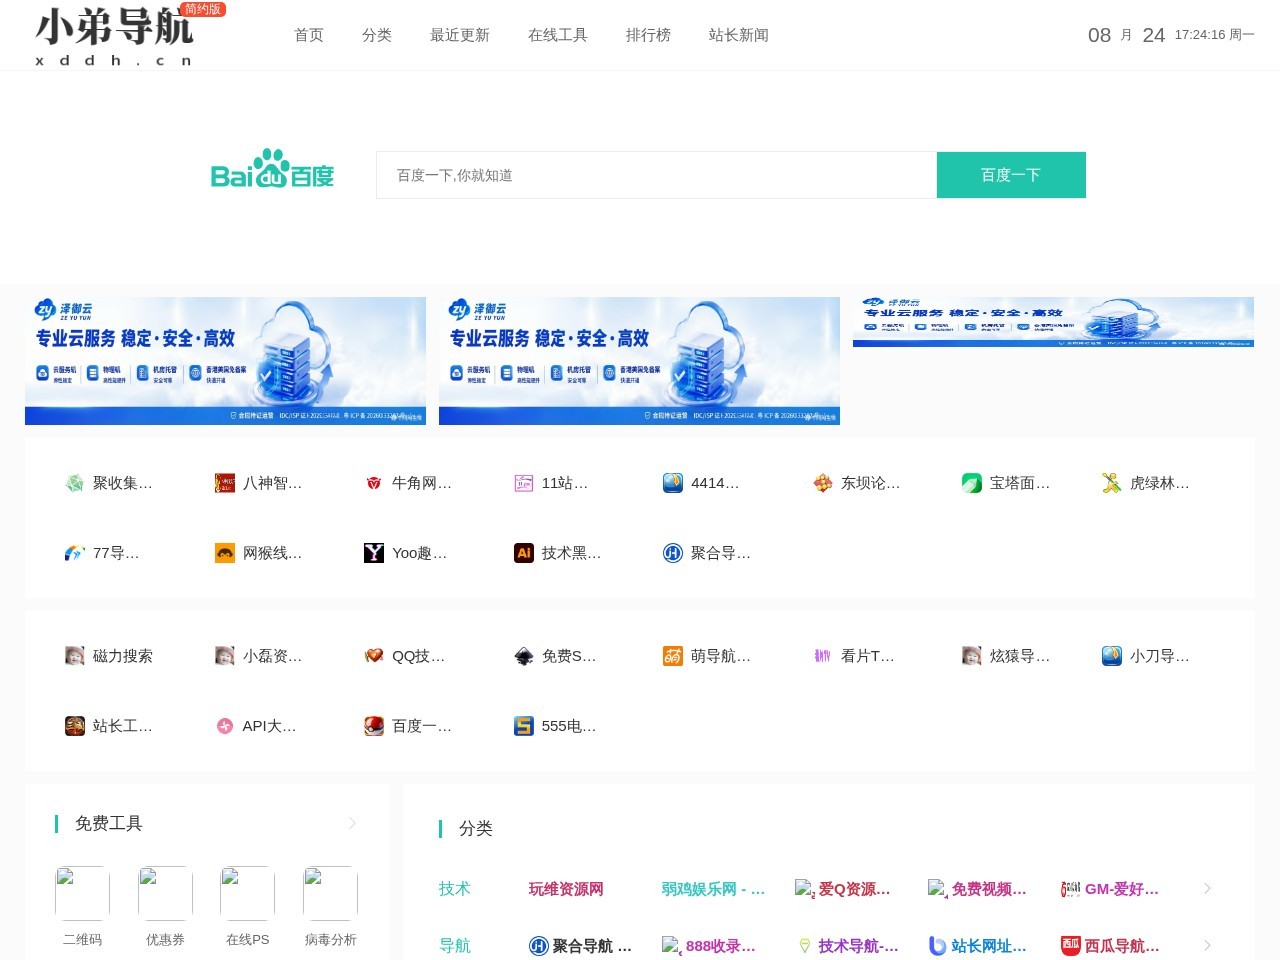Open the 玩维资源网 link
Image resolution: width=1280 pixels, height=960 pixels.
point(566,888)
